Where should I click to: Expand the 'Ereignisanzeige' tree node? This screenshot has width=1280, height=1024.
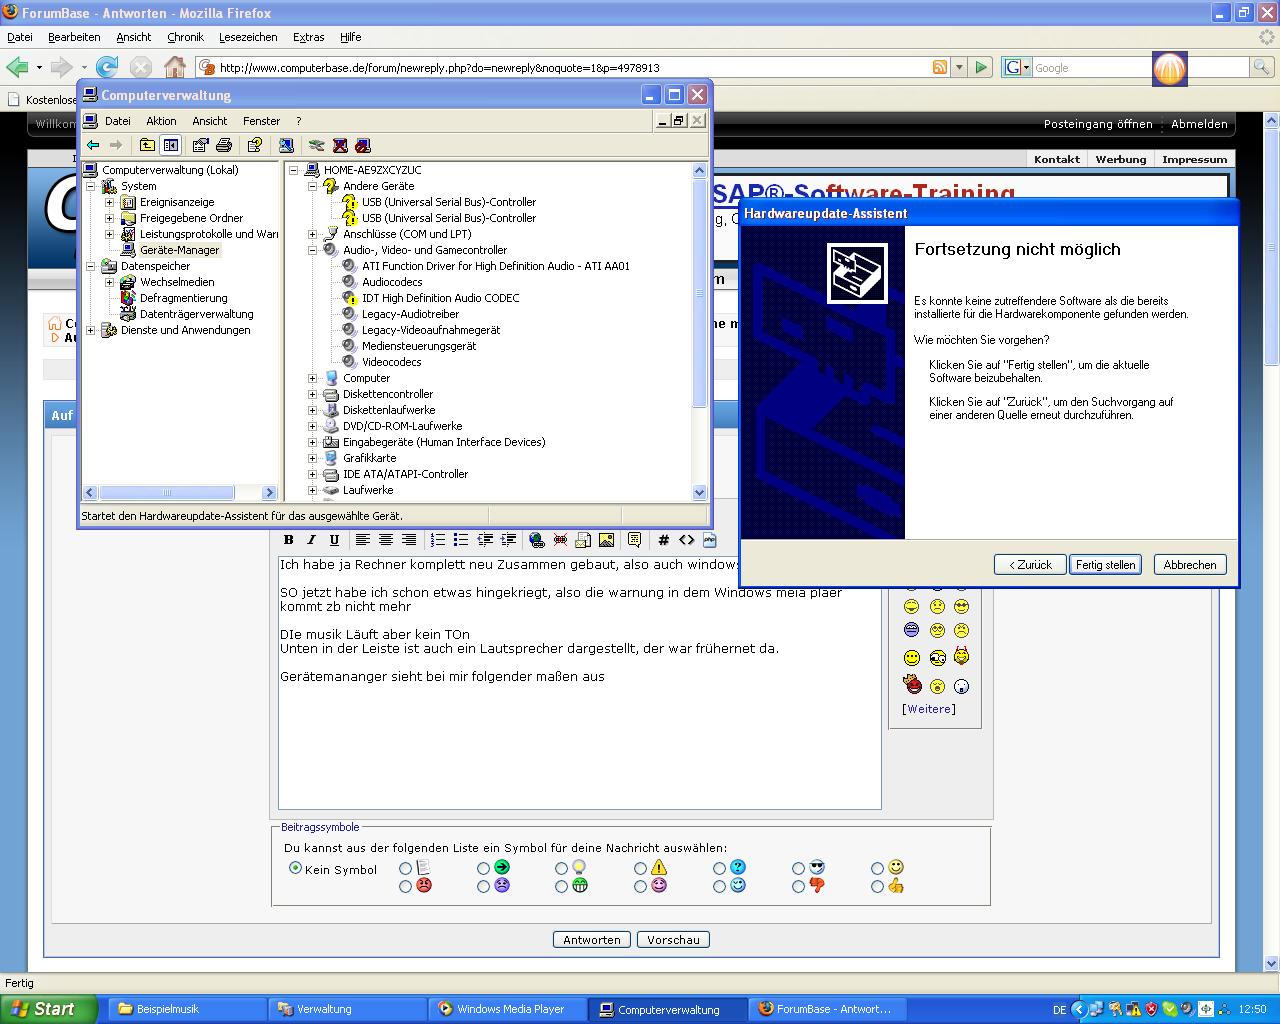pos(109,202)
